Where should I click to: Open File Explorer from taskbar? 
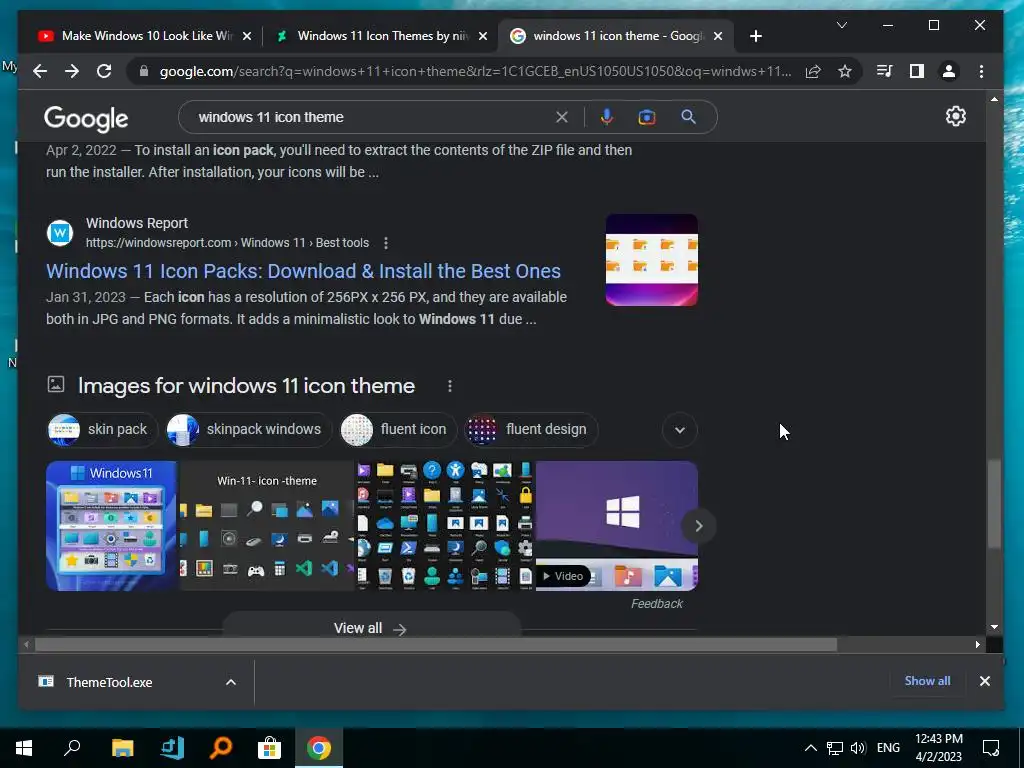[122, 748]
